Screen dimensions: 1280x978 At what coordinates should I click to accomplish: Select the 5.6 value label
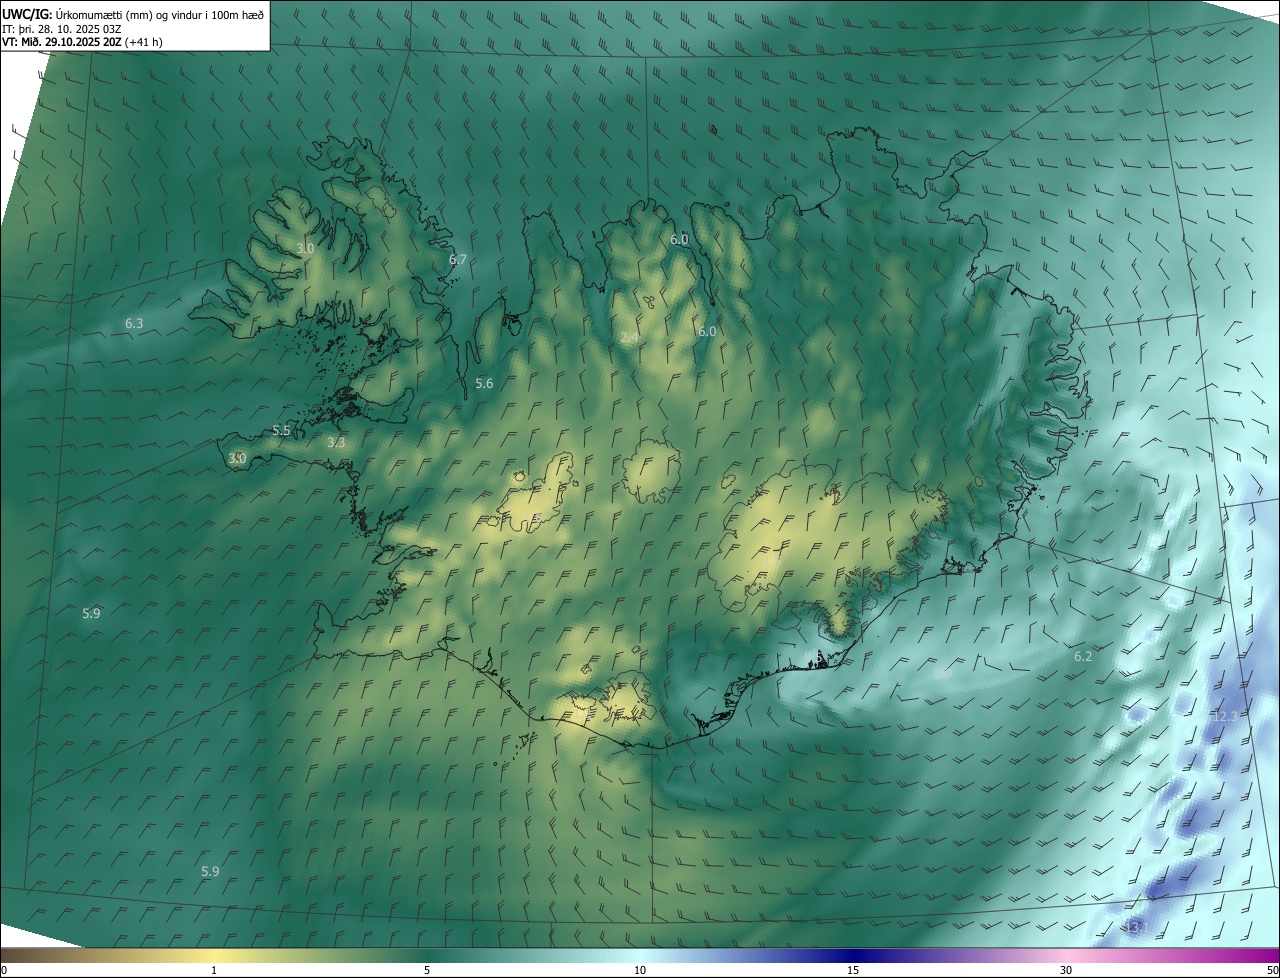pyautogui.click(x=484, y=383)
